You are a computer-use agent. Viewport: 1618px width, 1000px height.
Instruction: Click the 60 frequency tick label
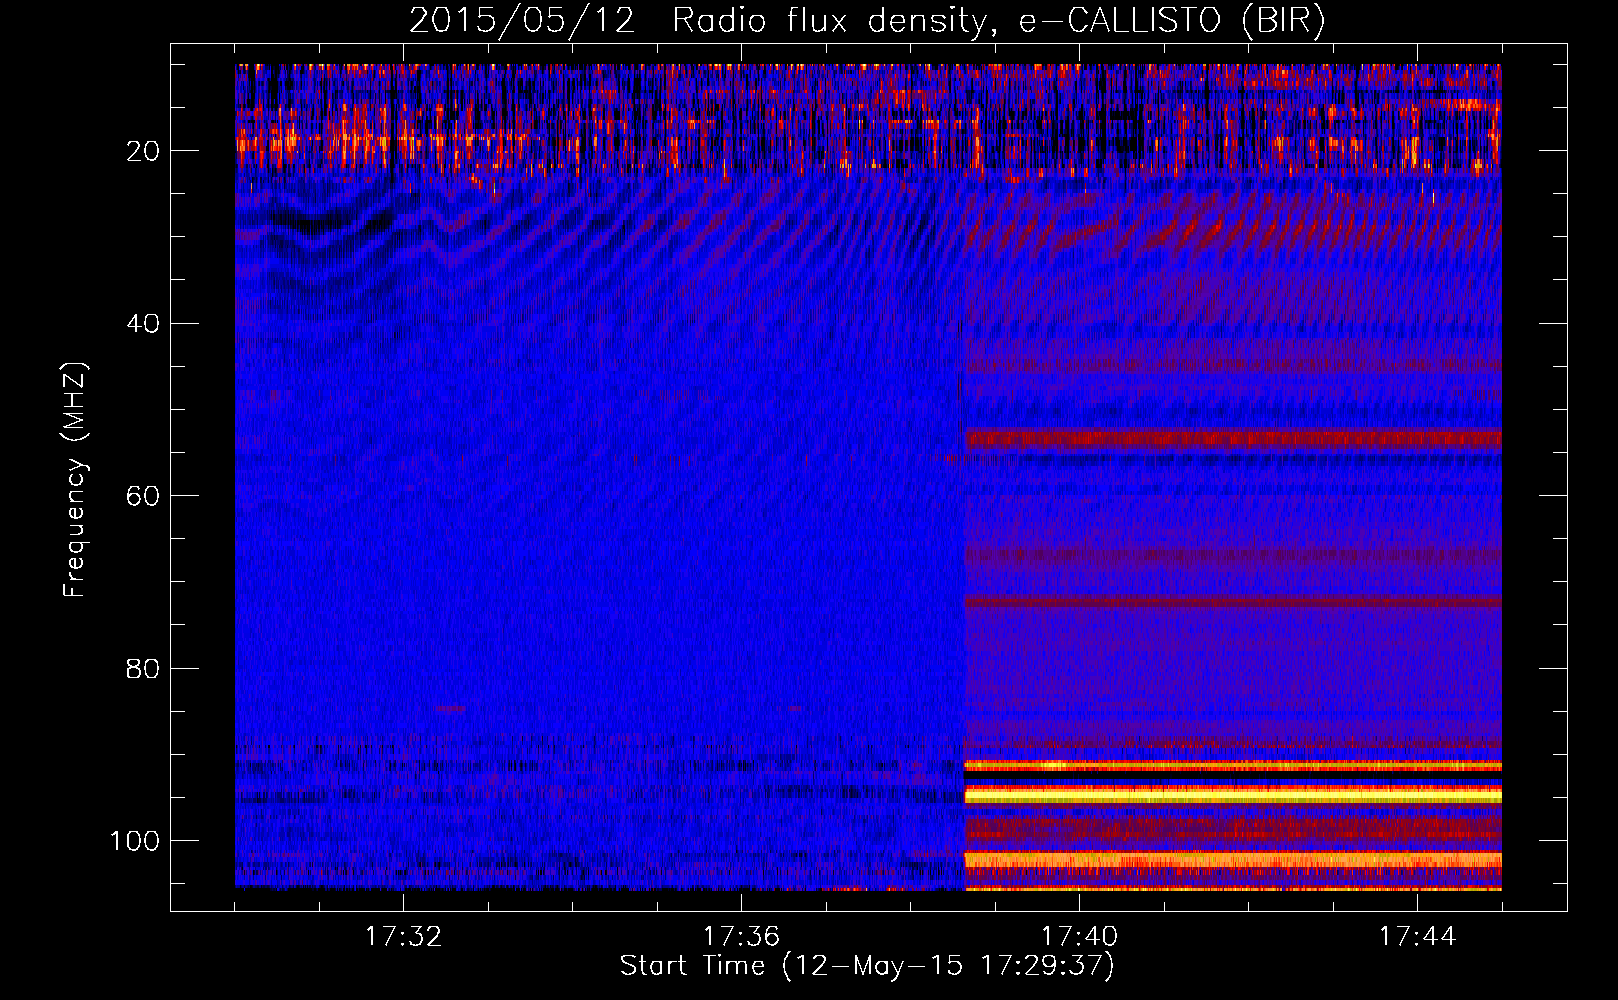(144, 496)
